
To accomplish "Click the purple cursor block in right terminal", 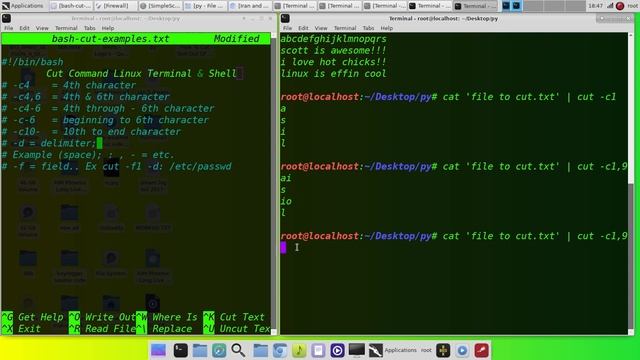I will point(283,247).
